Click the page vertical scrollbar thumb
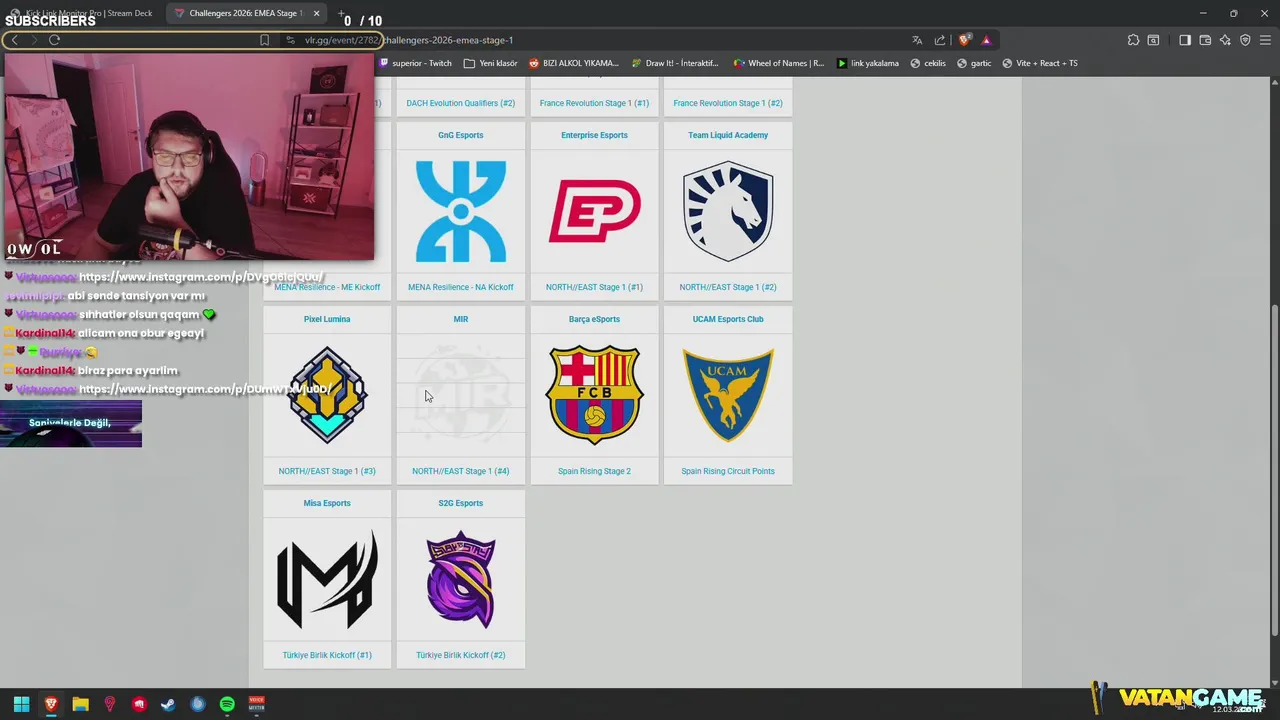The width and height of the screenshot is (1280, 720). tap(1274, 470)
